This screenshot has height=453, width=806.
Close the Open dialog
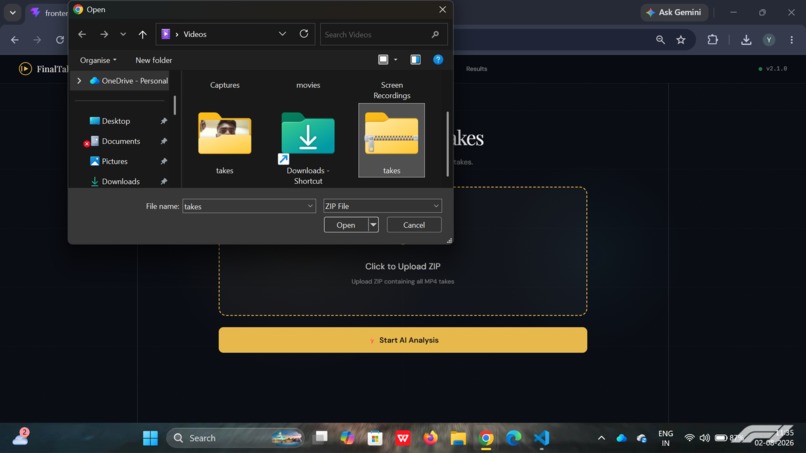click(442, 9)
